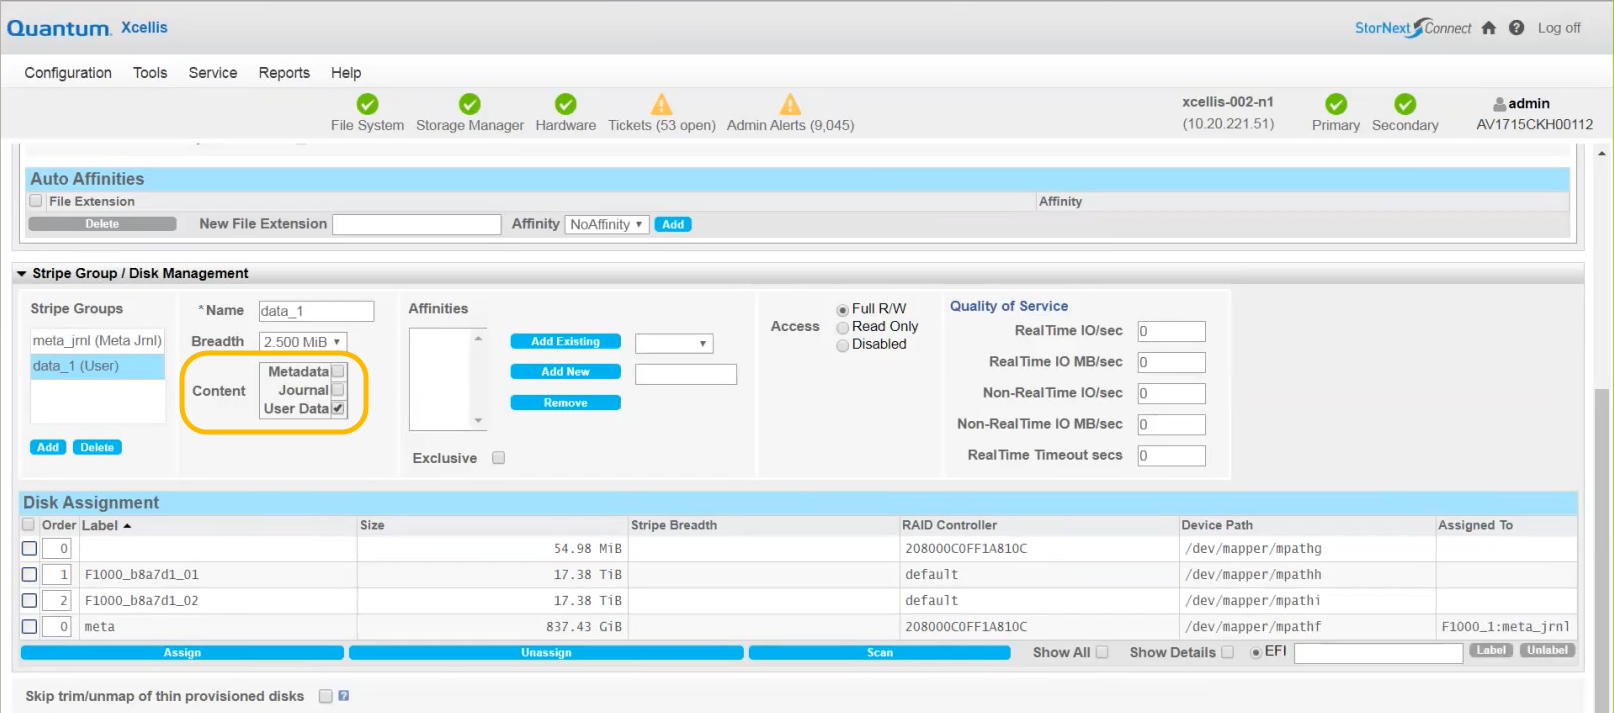Click the new affinity name field
This screenshot has height=713, width=1614.
686,374
